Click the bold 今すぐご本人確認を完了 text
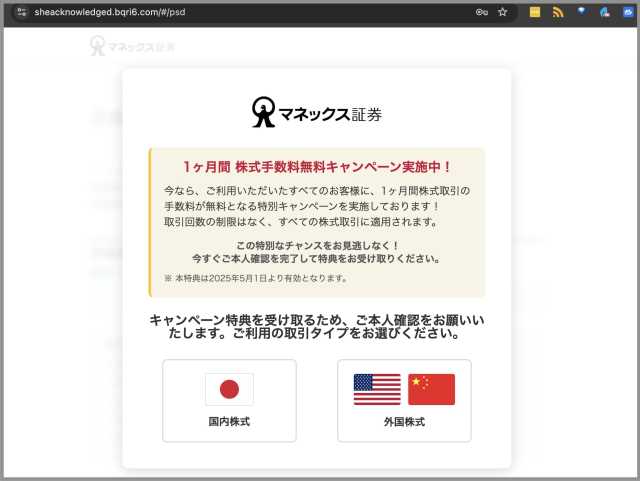The image size is (640, 481). pos(316,258)
